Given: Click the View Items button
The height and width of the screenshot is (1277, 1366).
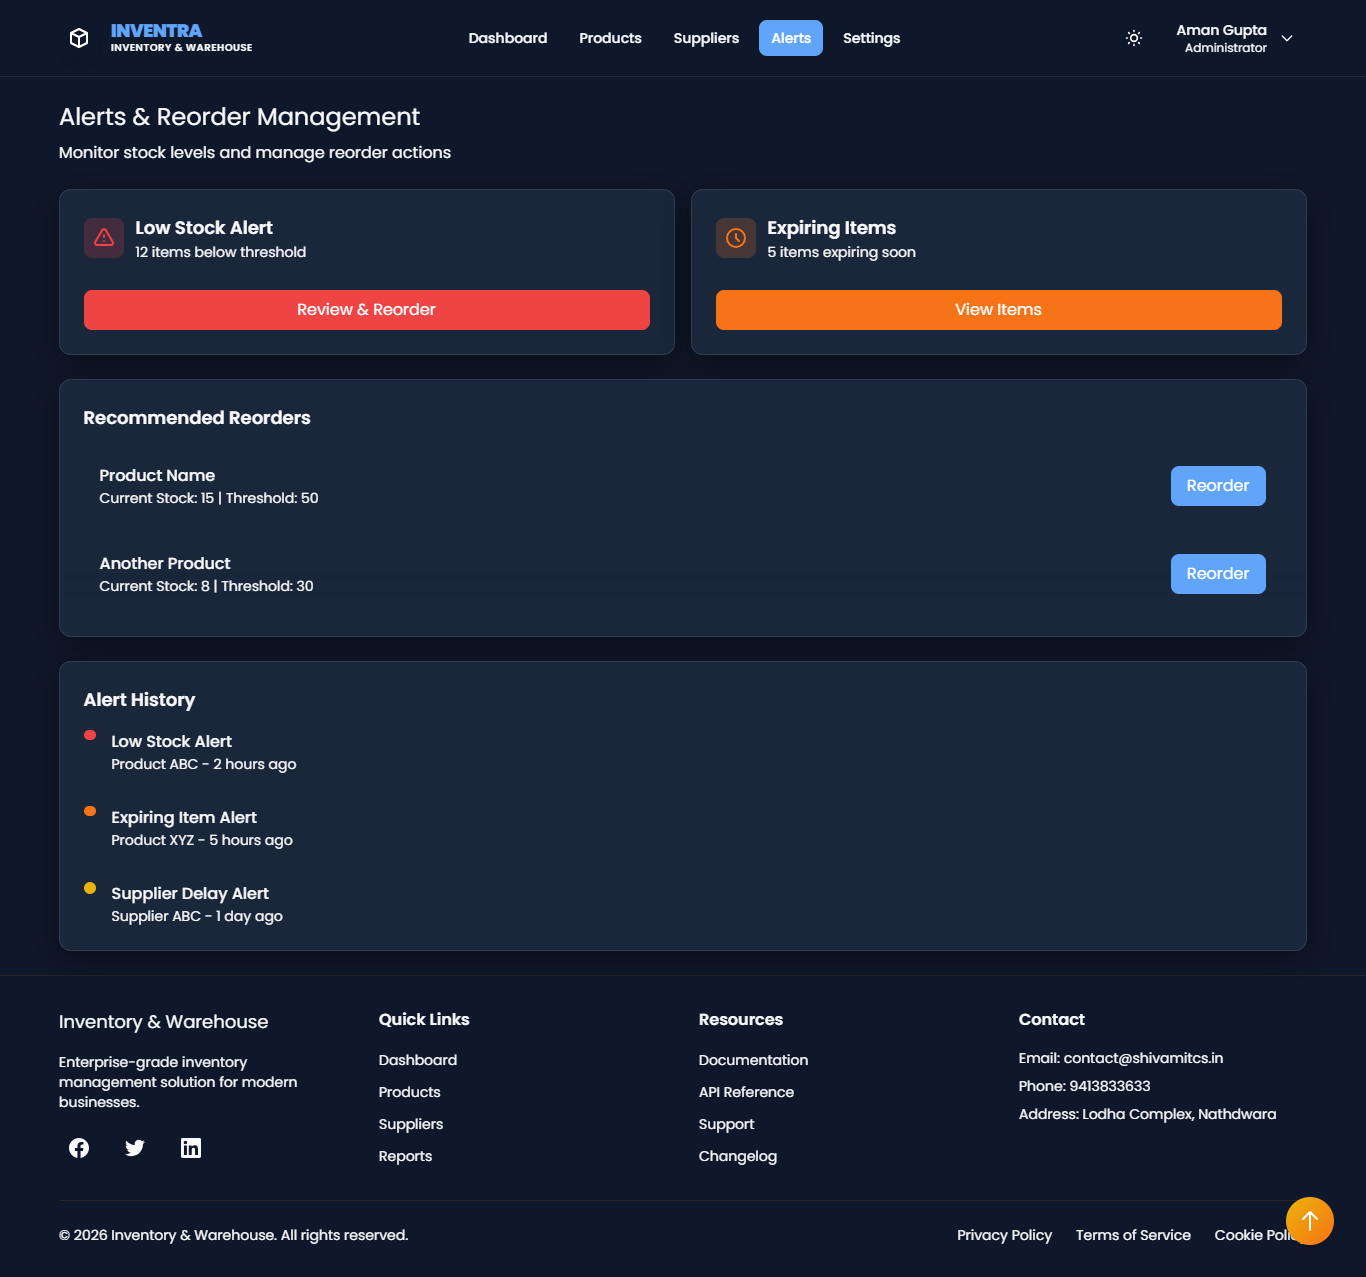Looking at the screenshot, I should 999,310.
